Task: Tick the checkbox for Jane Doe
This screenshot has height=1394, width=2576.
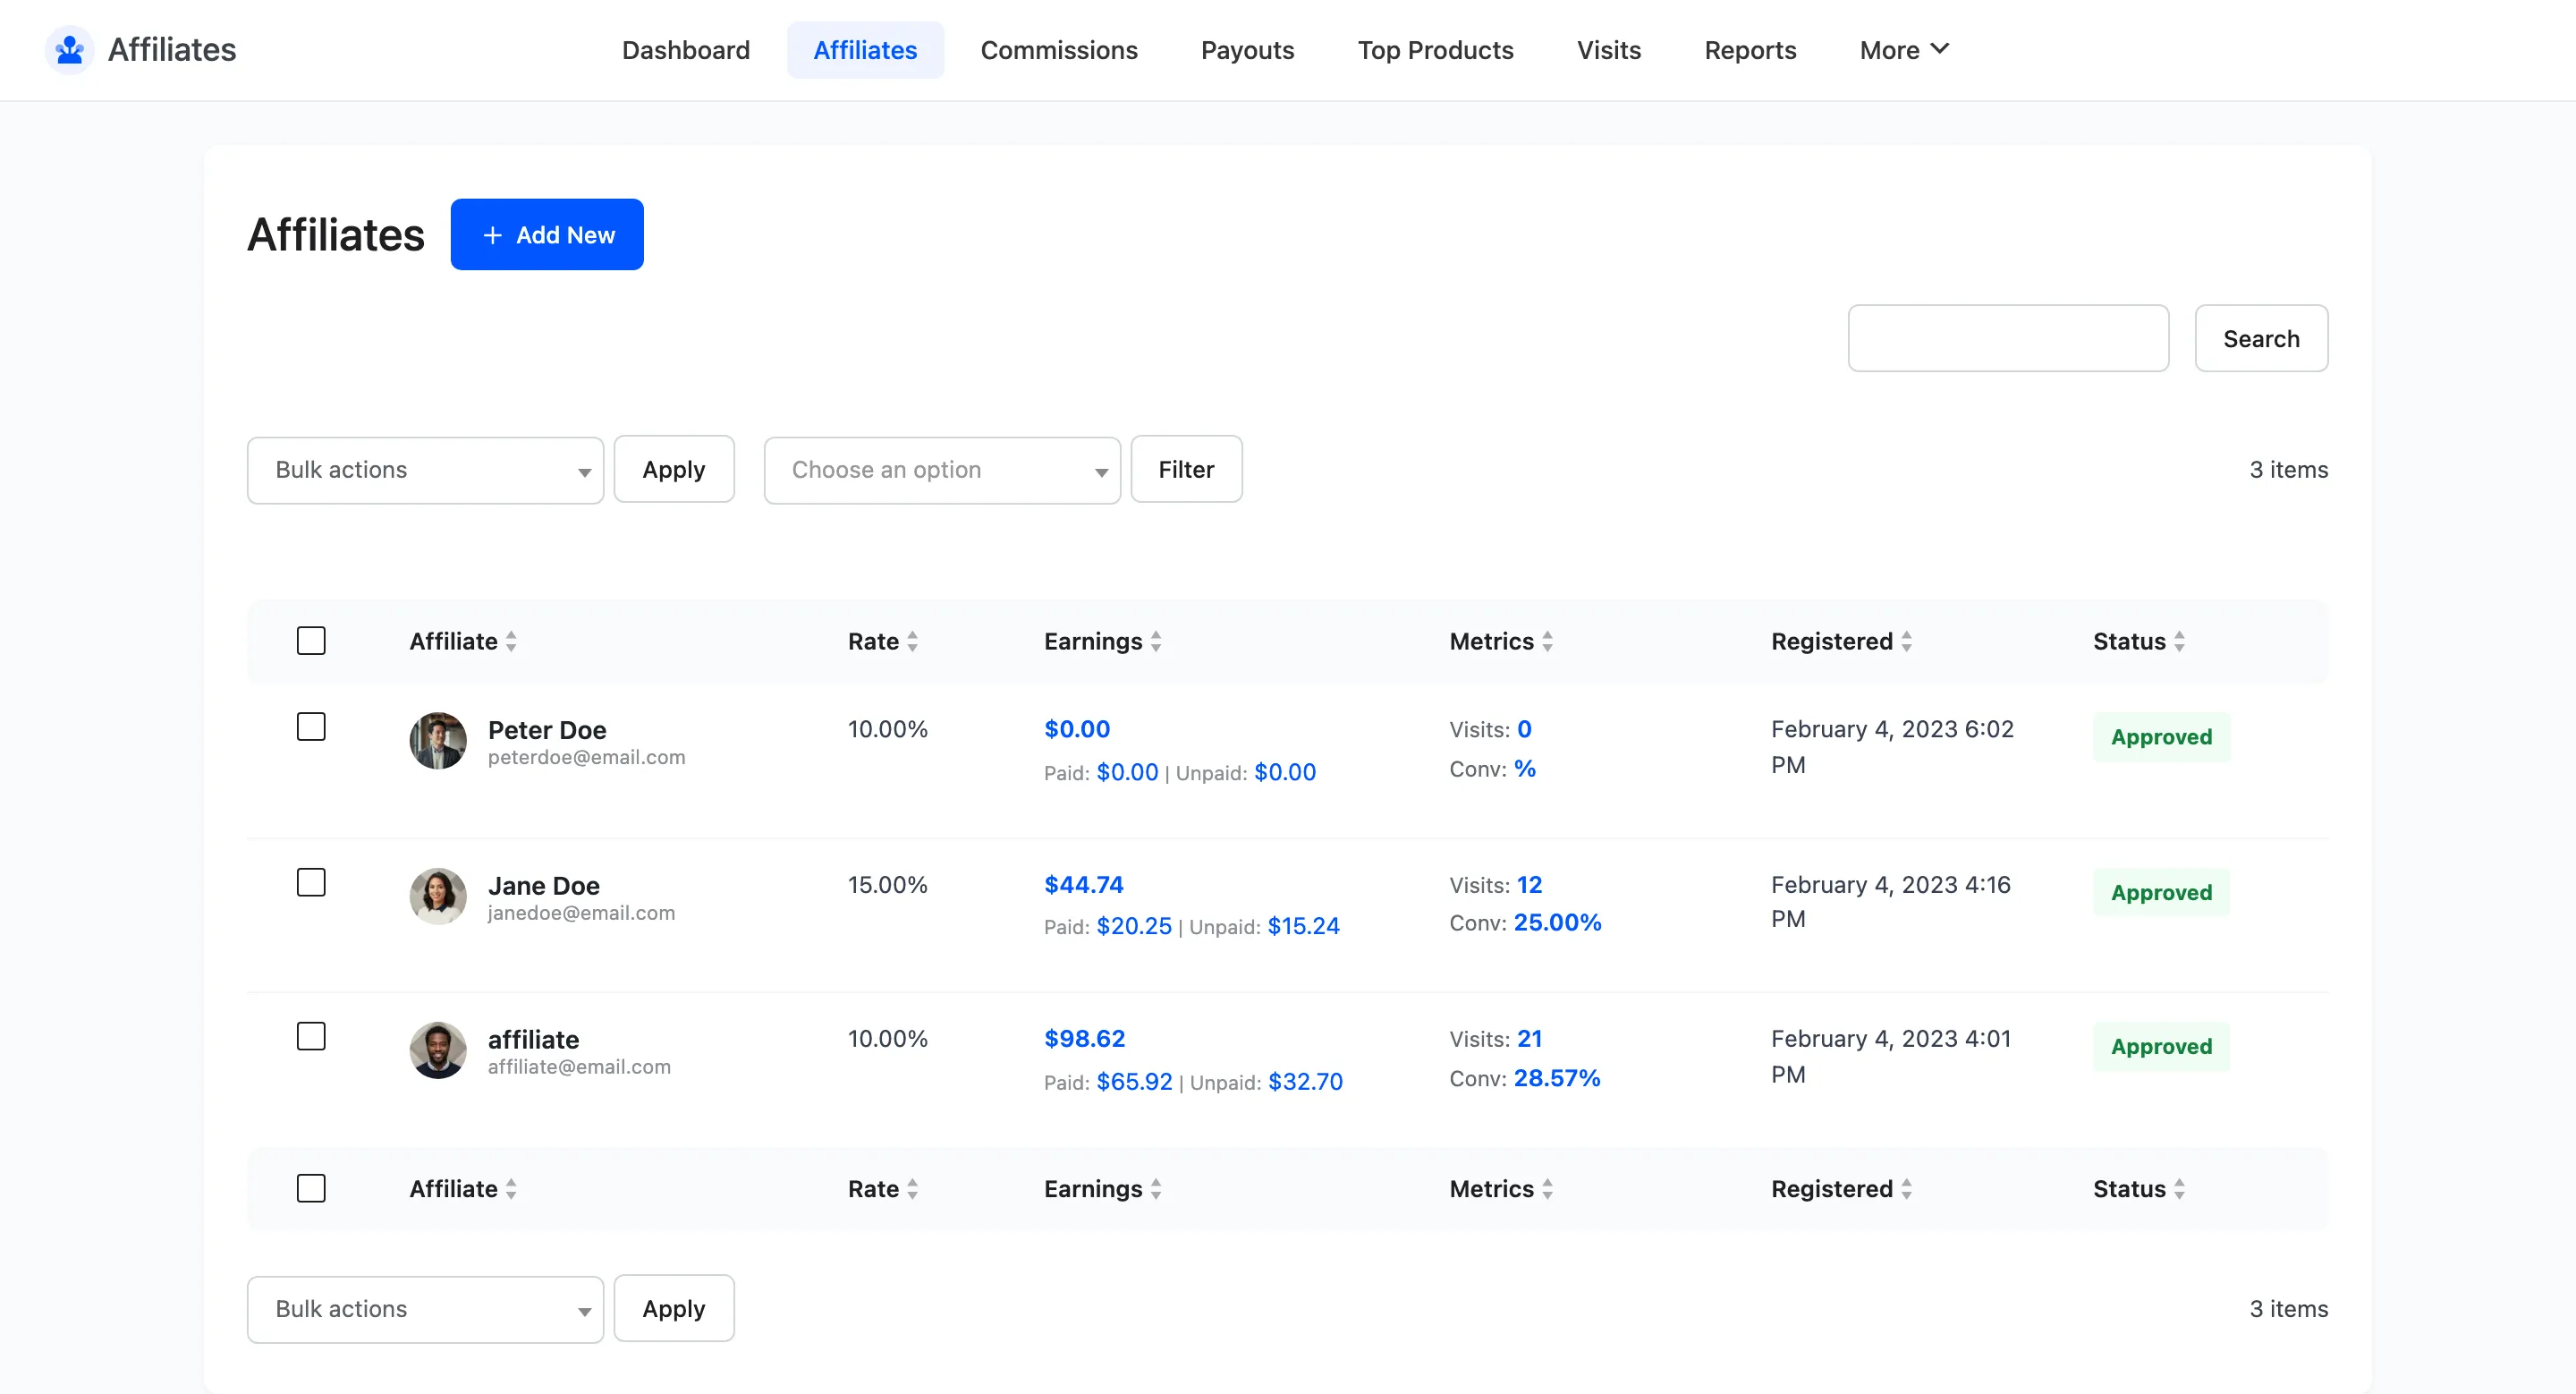Action: tap(311, 882)
